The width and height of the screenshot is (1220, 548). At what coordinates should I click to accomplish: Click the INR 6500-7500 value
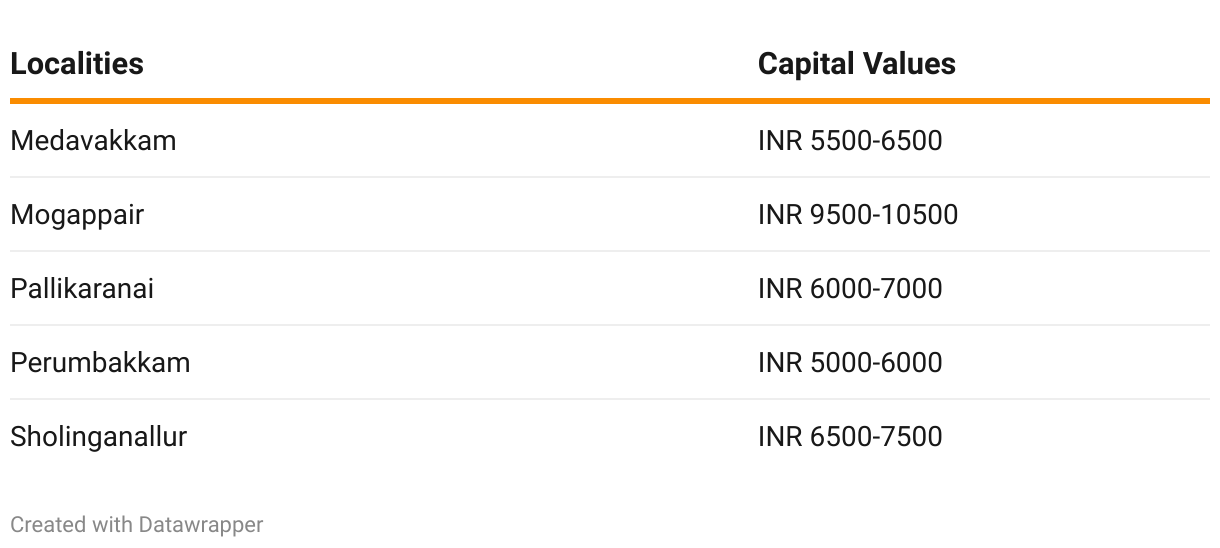[x=849, y=437]
